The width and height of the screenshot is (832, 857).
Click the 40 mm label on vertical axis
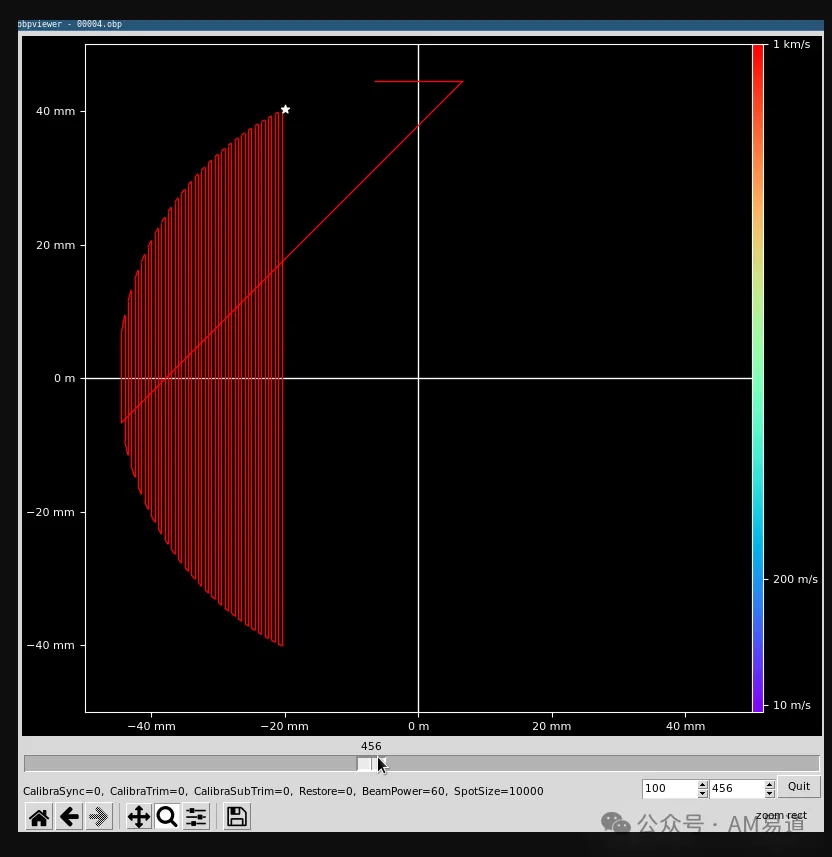coord(55,111)
